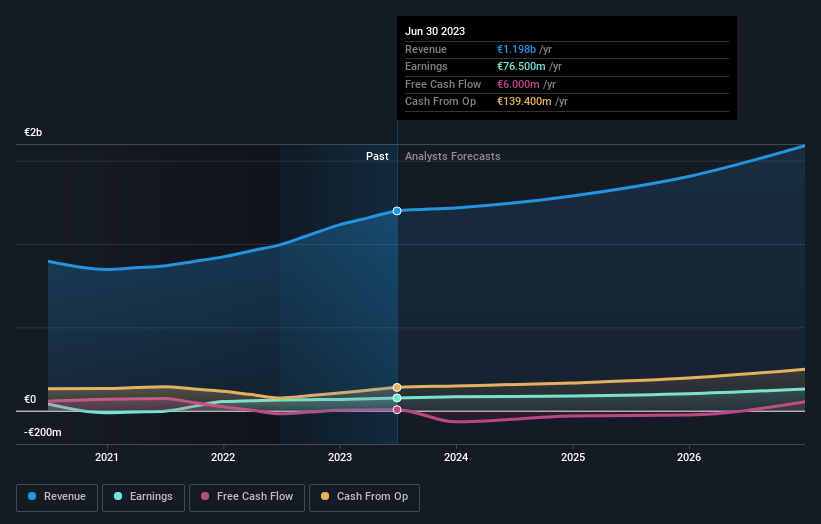Click the 2026 x-axis label
The image size is (821, 524).
click(689, 457)
